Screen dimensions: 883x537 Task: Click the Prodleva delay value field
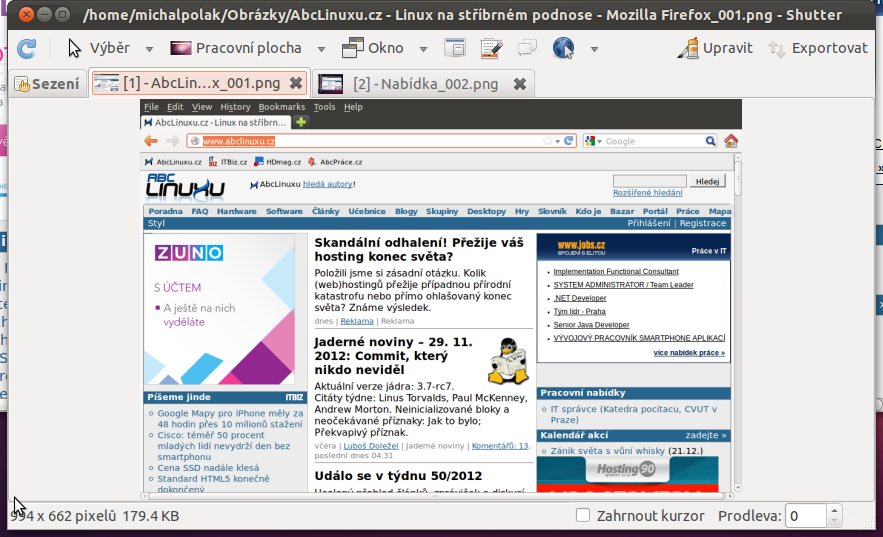click(806, 516)
